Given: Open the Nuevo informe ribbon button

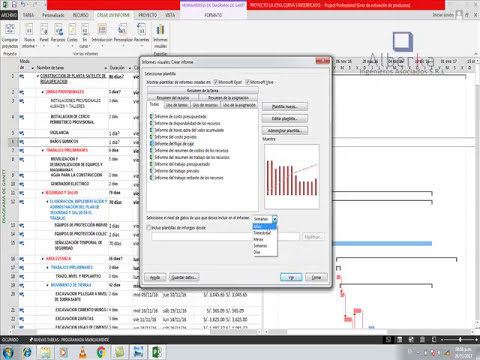Looking at the screenshot, I should (x=29, y=36).
